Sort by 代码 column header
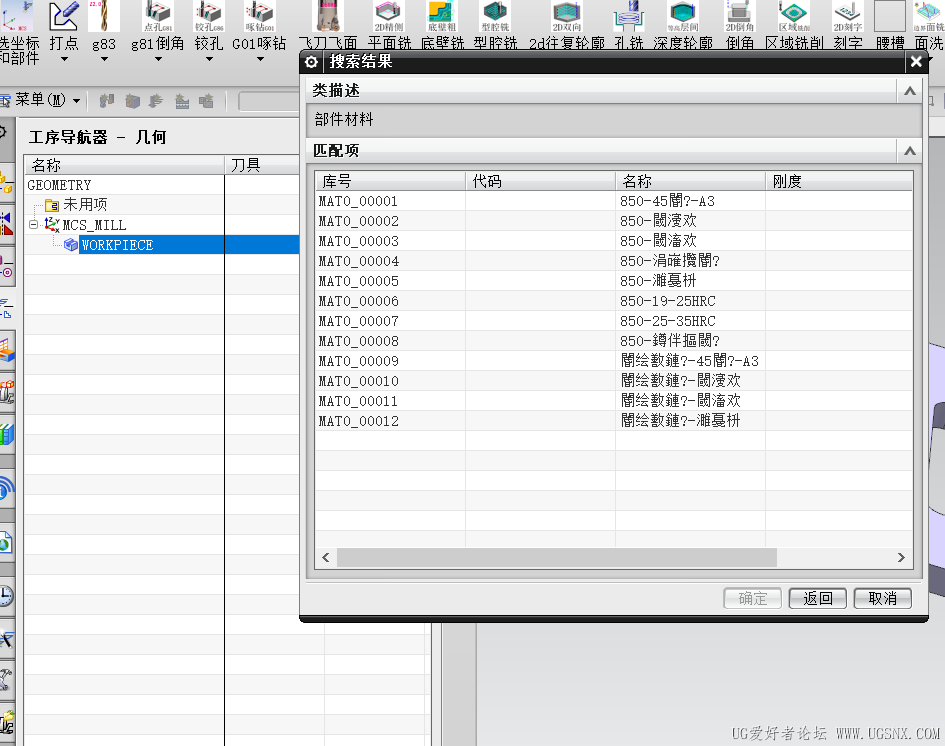This screenshot has height=746, width=945. (x=540, y=181)
